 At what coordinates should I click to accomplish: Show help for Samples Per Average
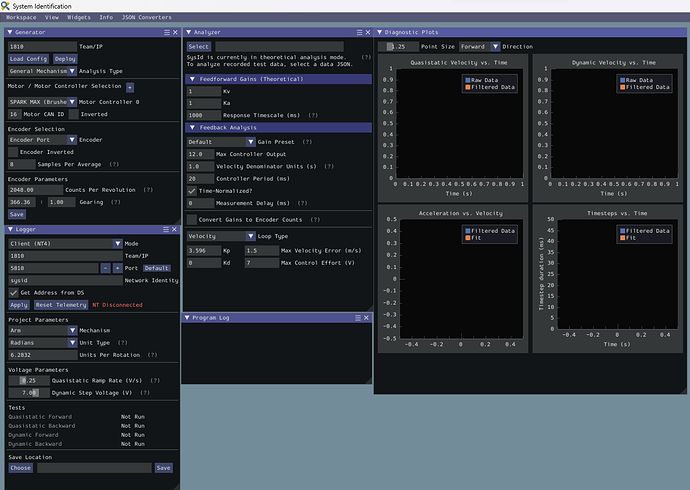point(114,164)
